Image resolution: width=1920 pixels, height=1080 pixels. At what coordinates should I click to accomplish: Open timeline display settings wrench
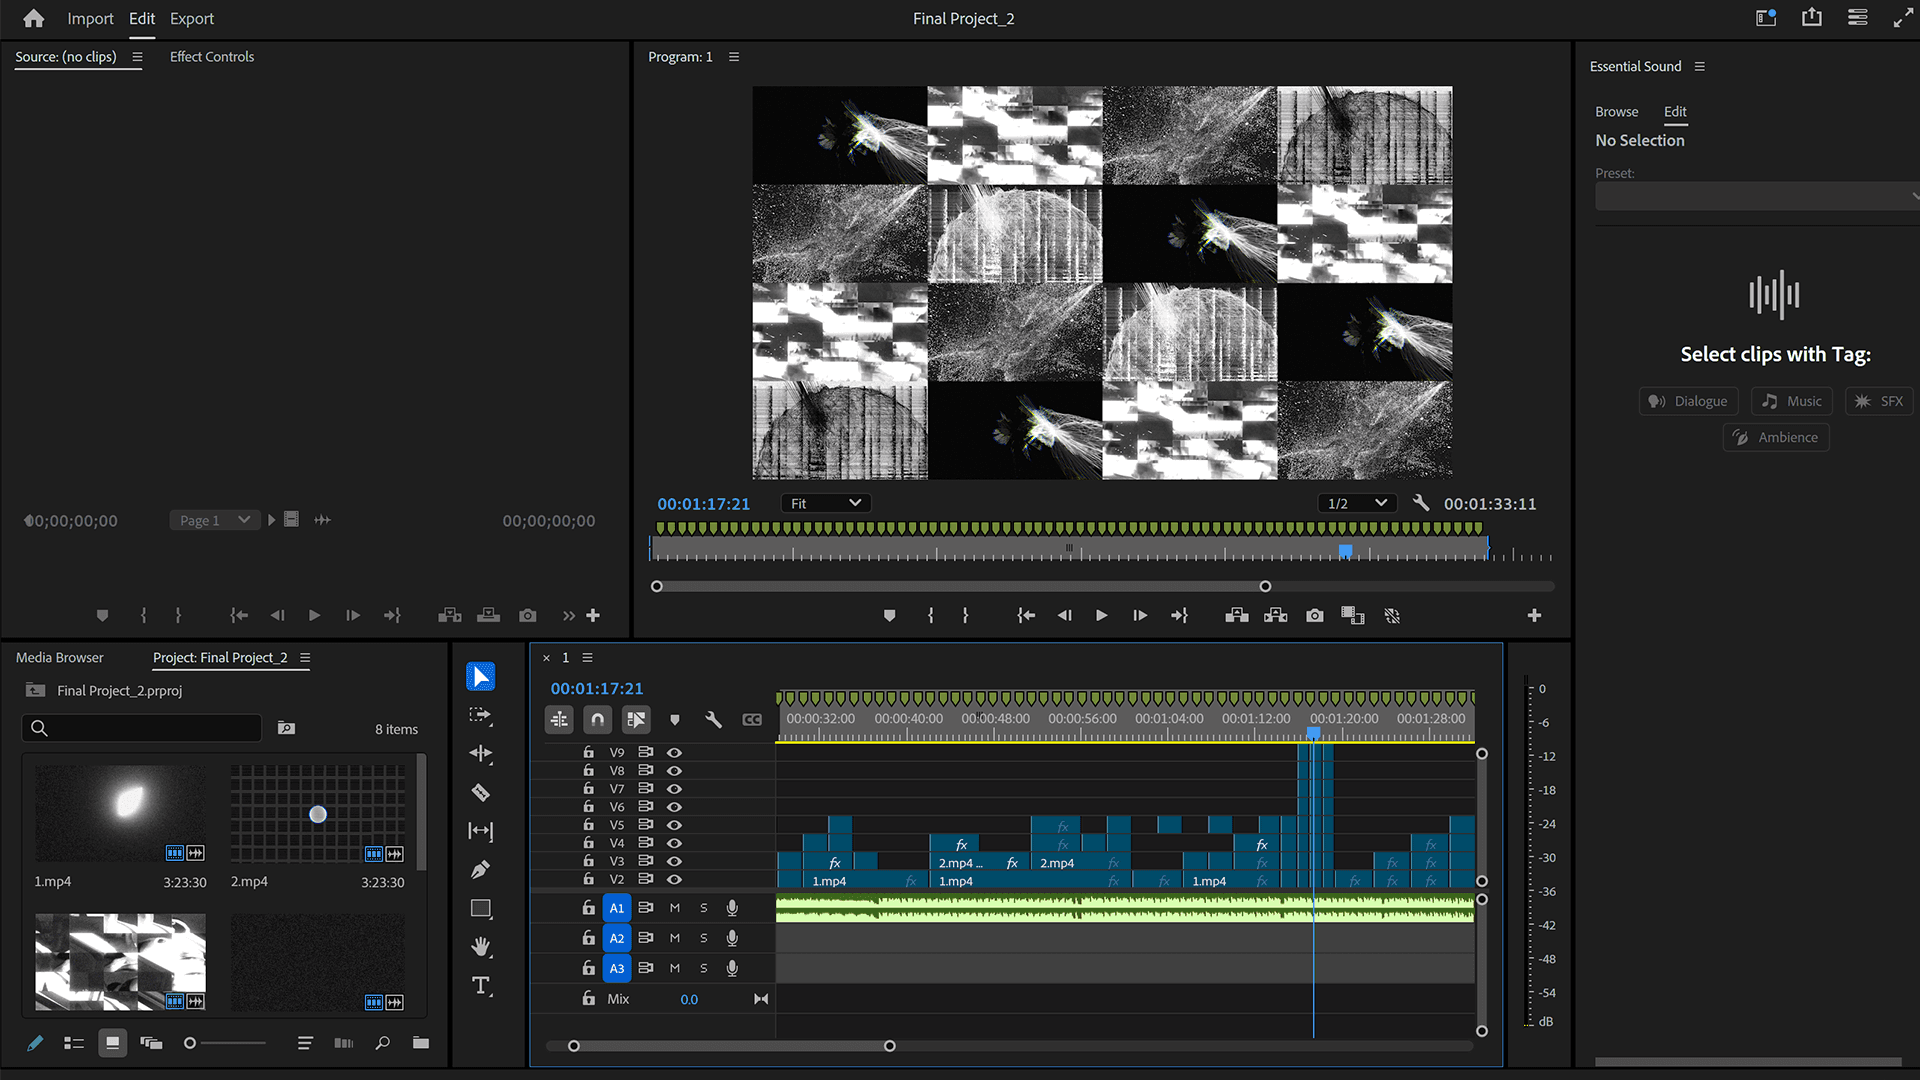coord(713,720)
